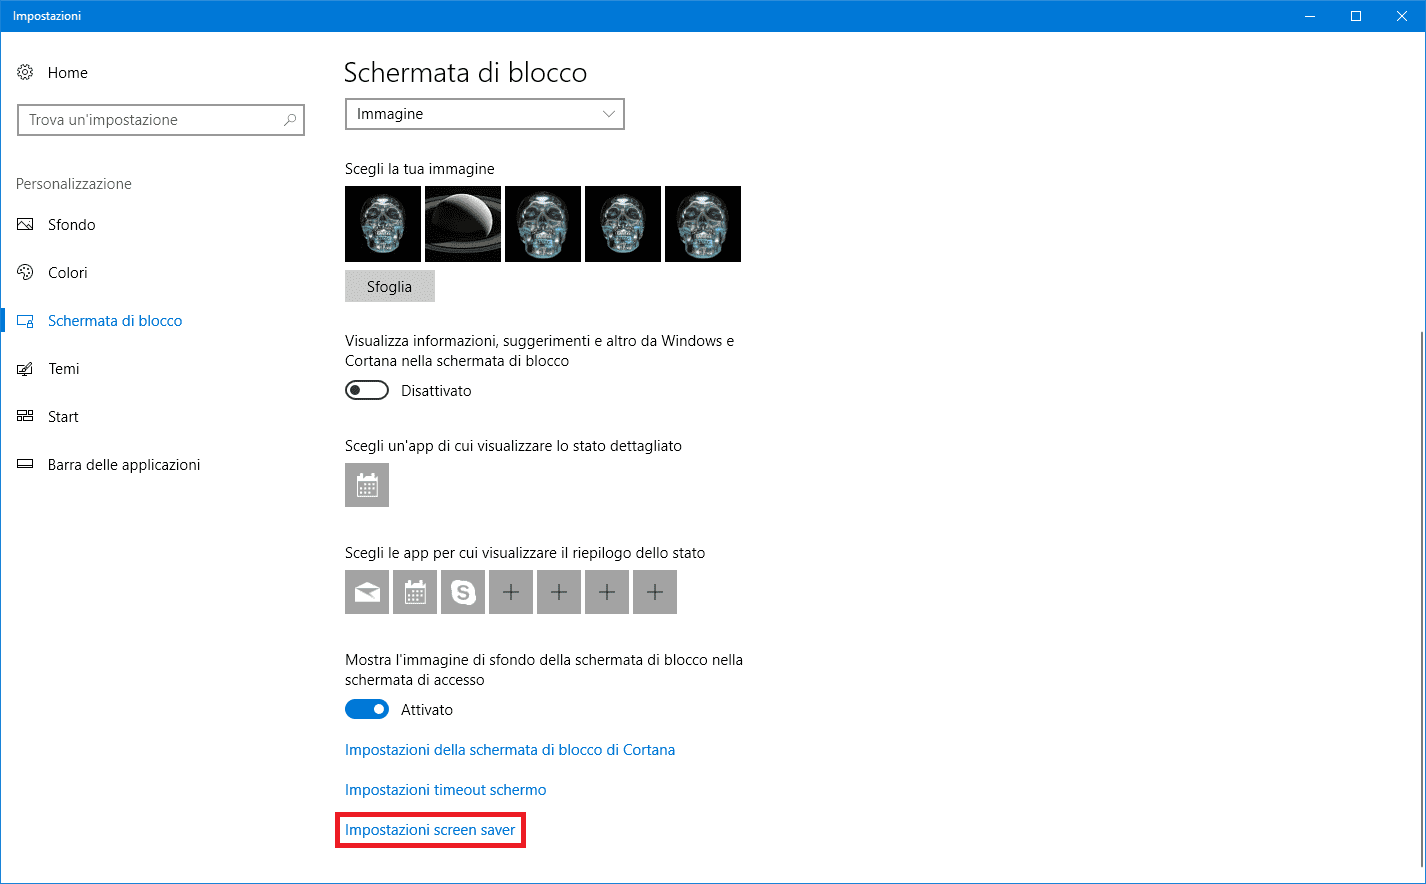
Task: Enable the Windows and Cortana suggestions toggle
Action: (x=367, y=390)
